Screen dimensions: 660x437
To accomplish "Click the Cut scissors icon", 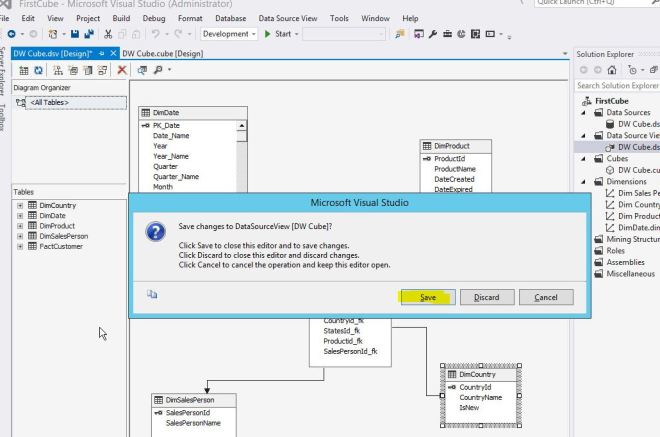I will [107, 35].
